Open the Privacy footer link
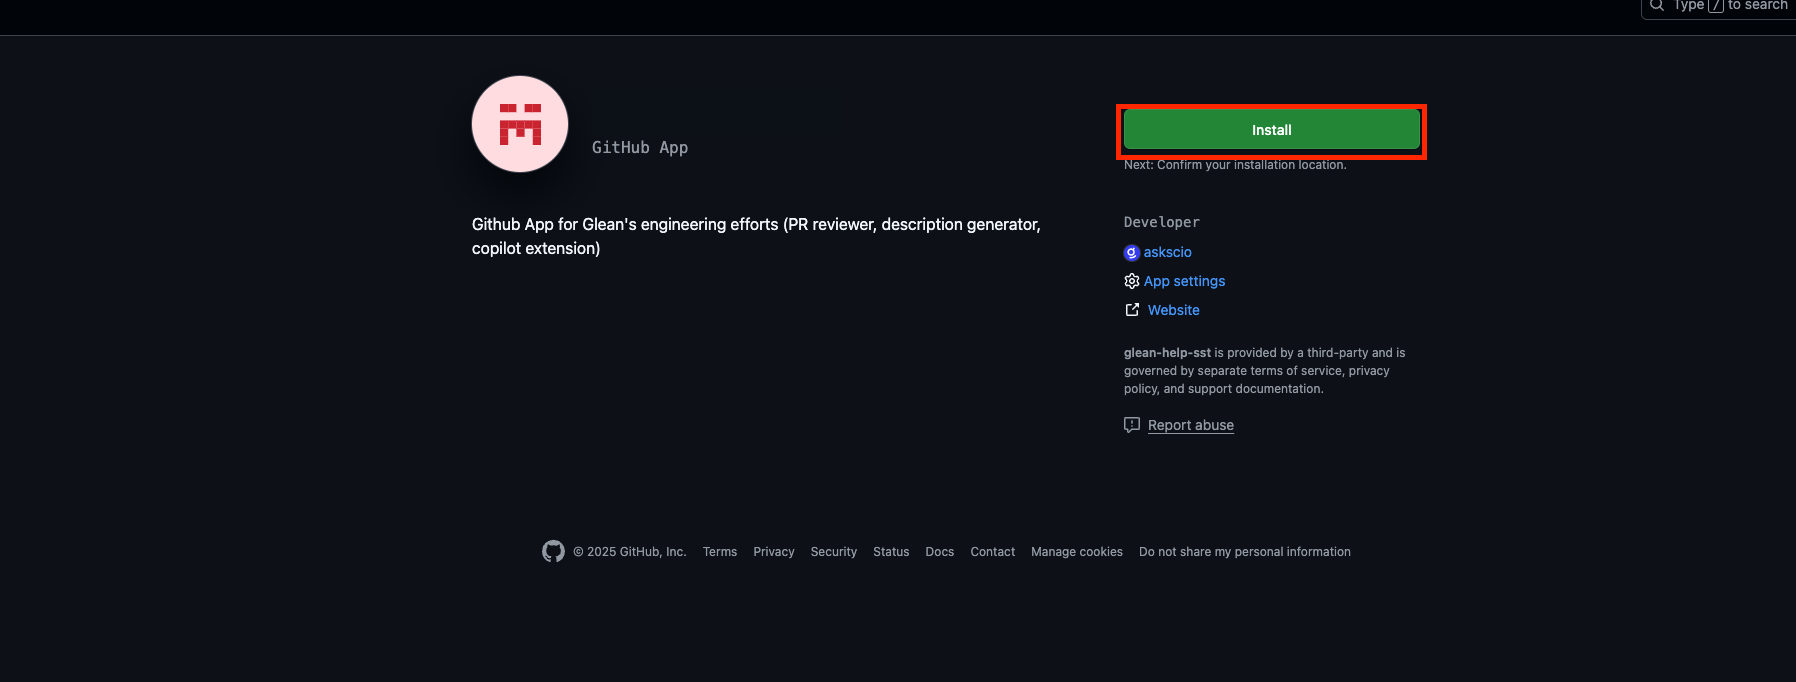The image size is (1796, 682). 773,552
